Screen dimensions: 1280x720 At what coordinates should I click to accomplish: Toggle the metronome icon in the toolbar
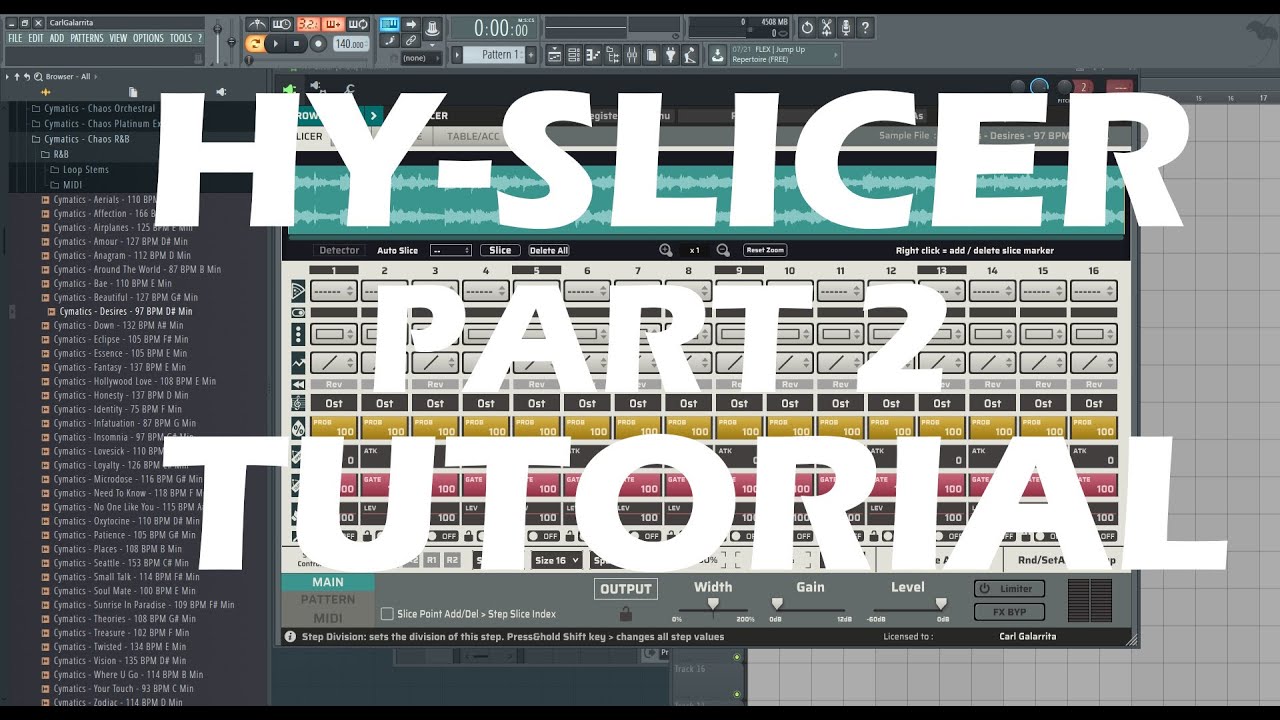click(x=257, y=24)
